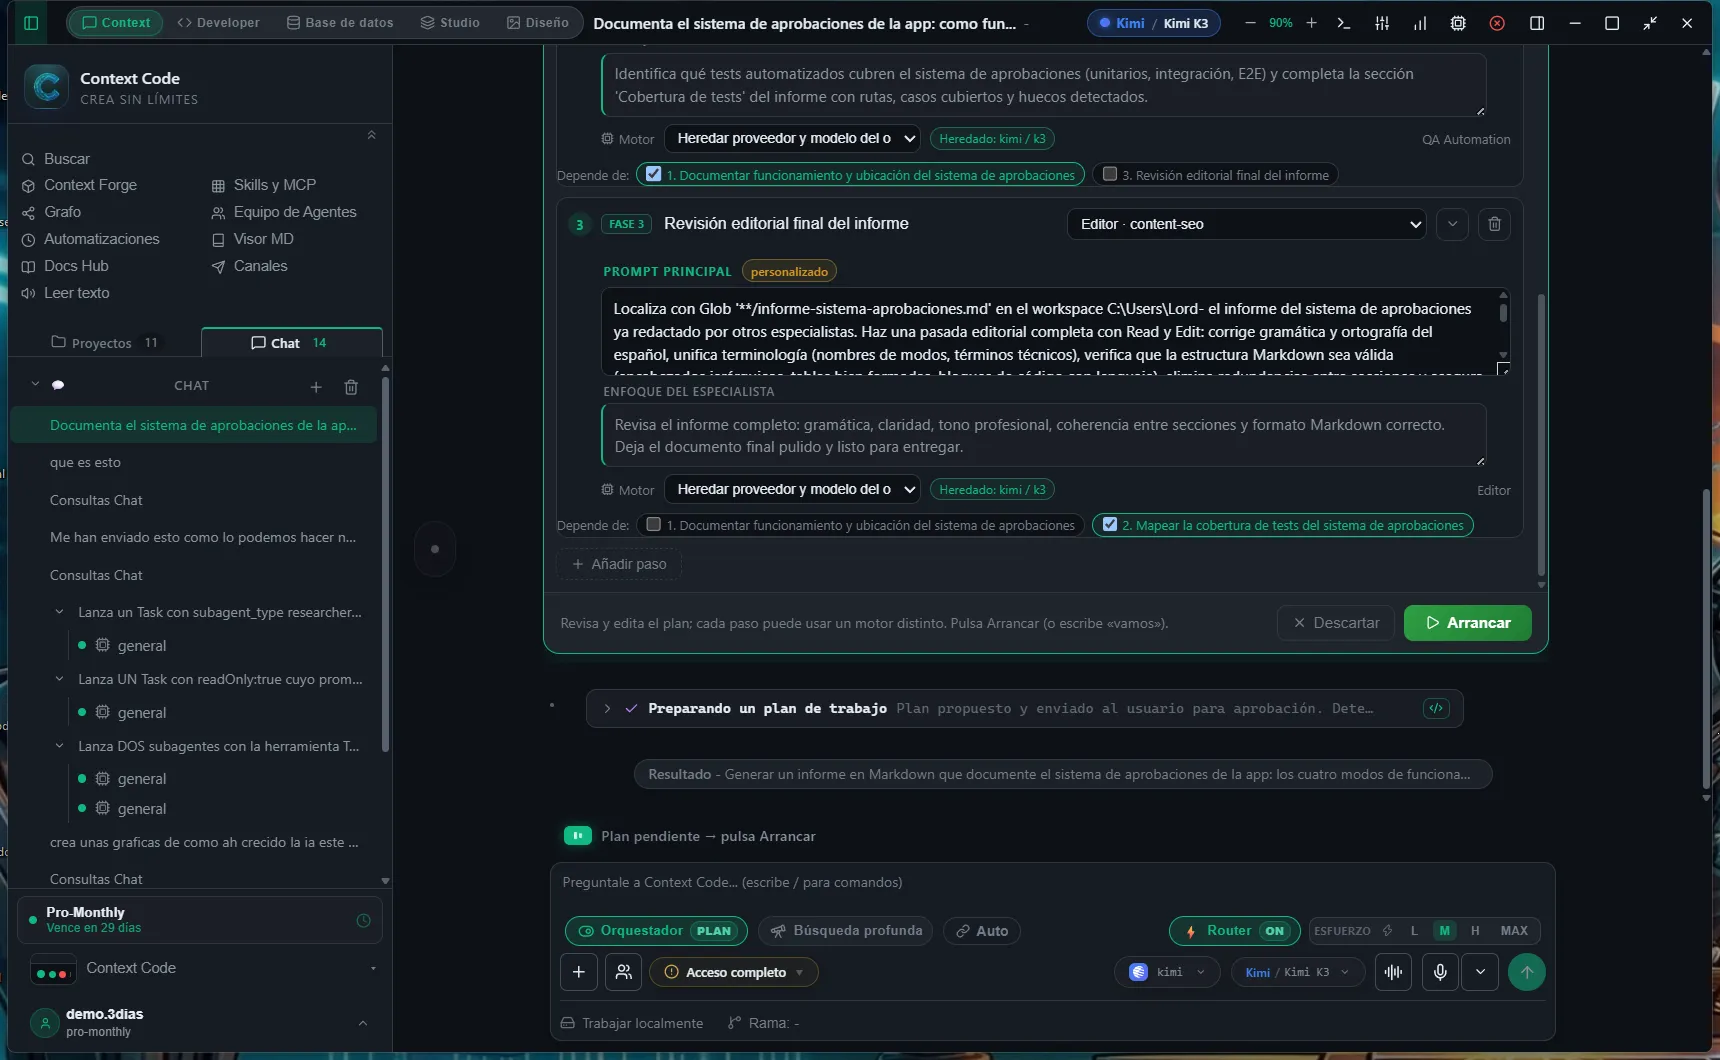Uncheck dependency 1 in step 2 row
This screenshot has height=1060, width=1720.
click(x=653, y=174)
